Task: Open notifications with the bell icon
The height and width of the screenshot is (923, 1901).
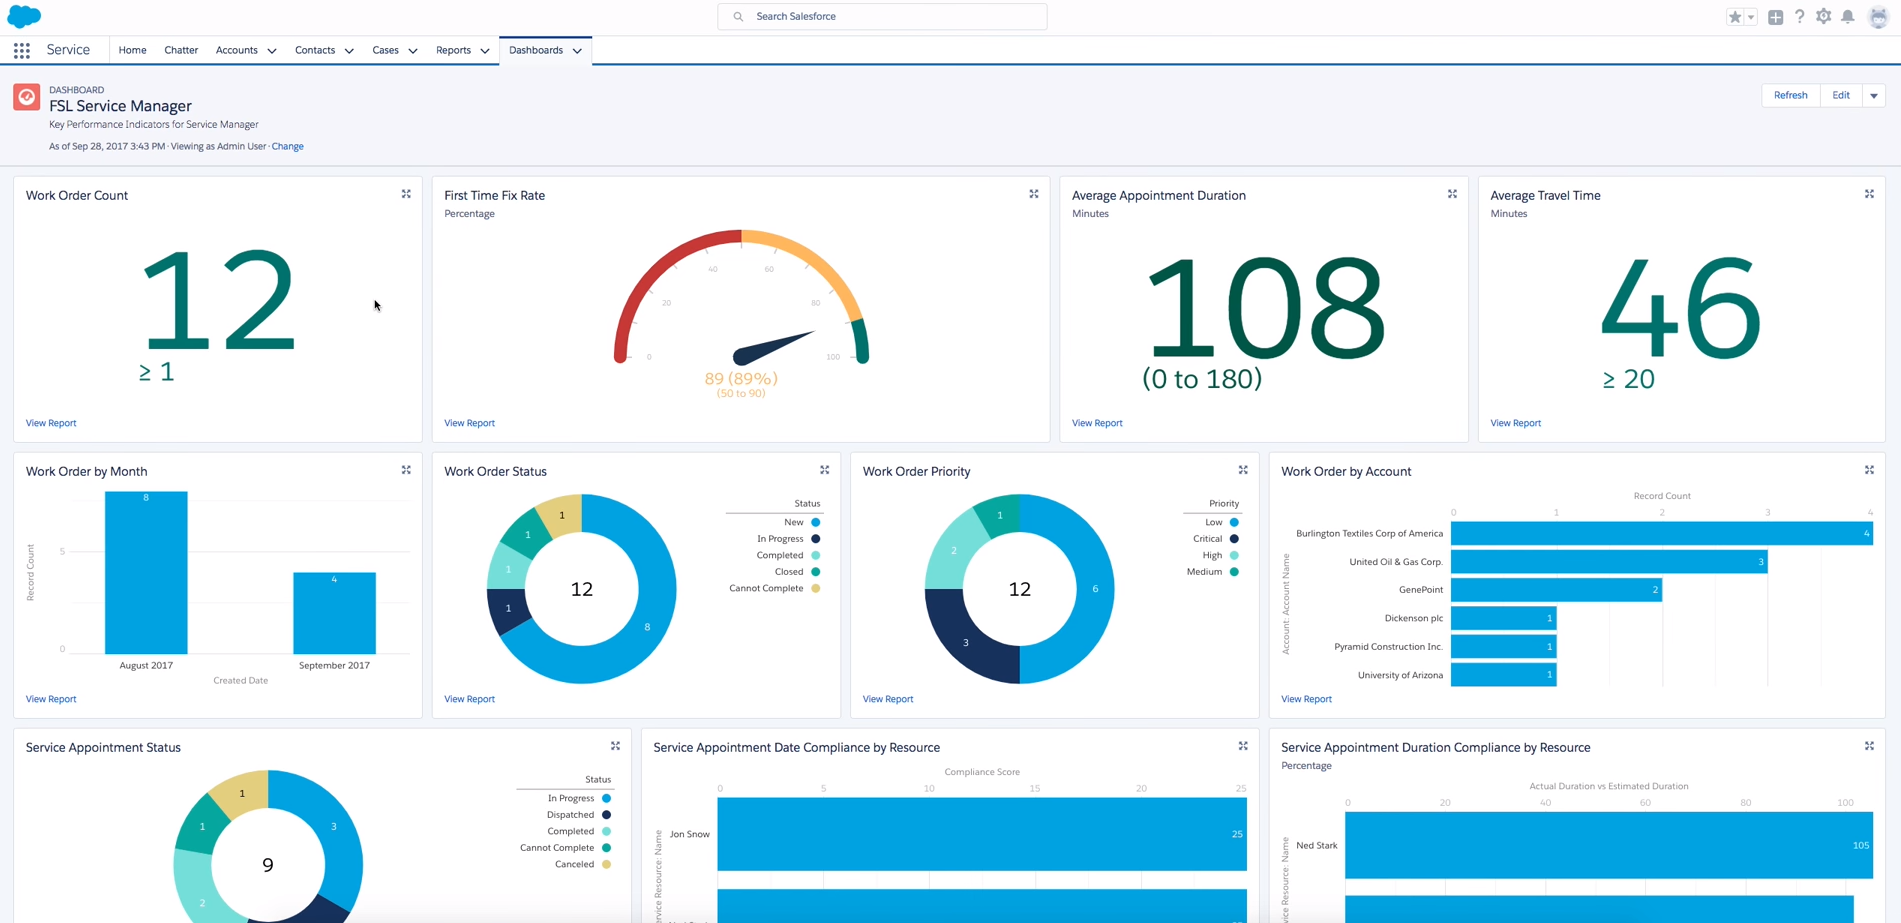Action: click(1848, 16)
